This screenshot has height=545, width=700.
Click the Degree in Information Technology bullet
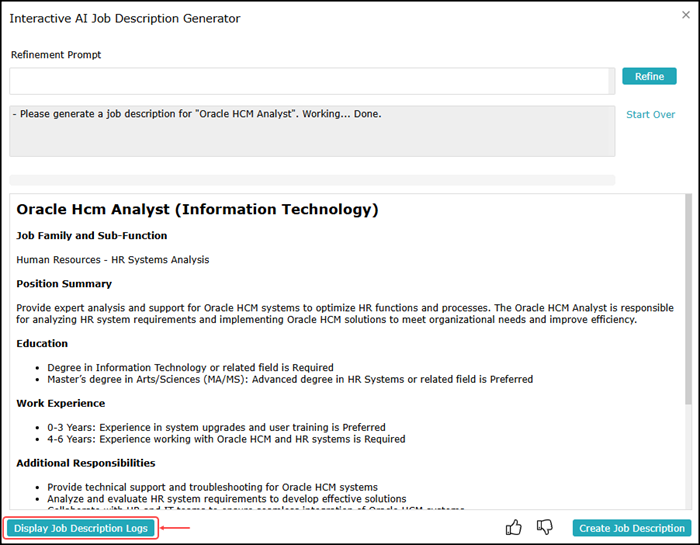190,367
